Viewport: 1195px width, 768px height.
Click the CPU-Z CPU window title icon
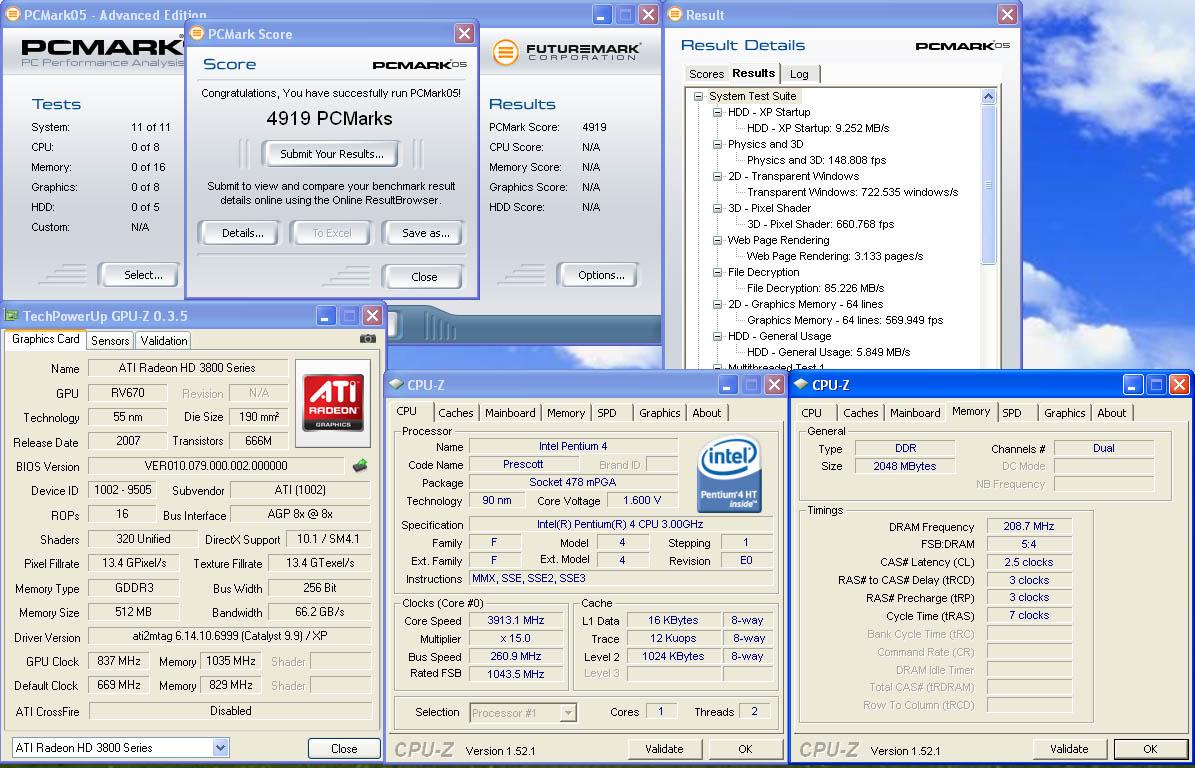point(396,385)
